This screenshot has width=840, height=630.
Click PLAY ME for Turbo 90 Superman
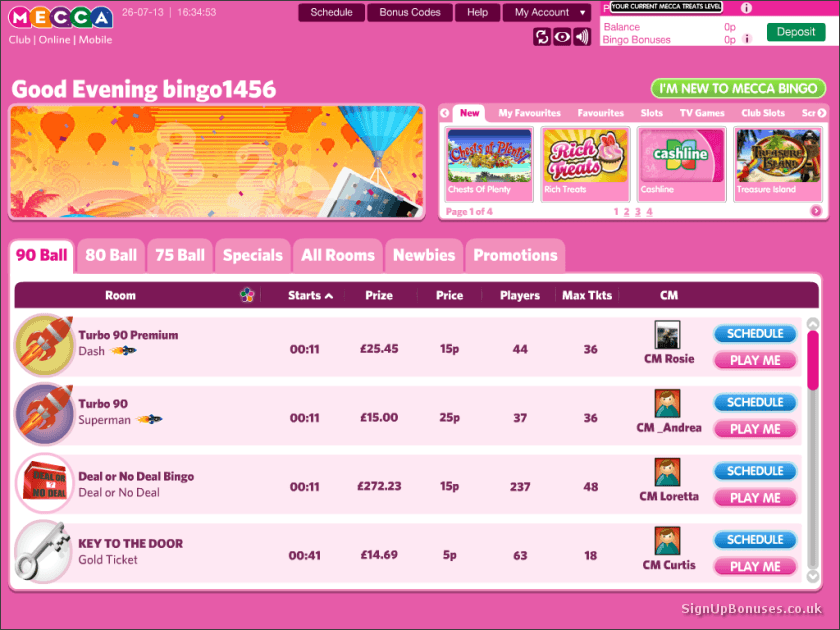[x=755, y=429]
